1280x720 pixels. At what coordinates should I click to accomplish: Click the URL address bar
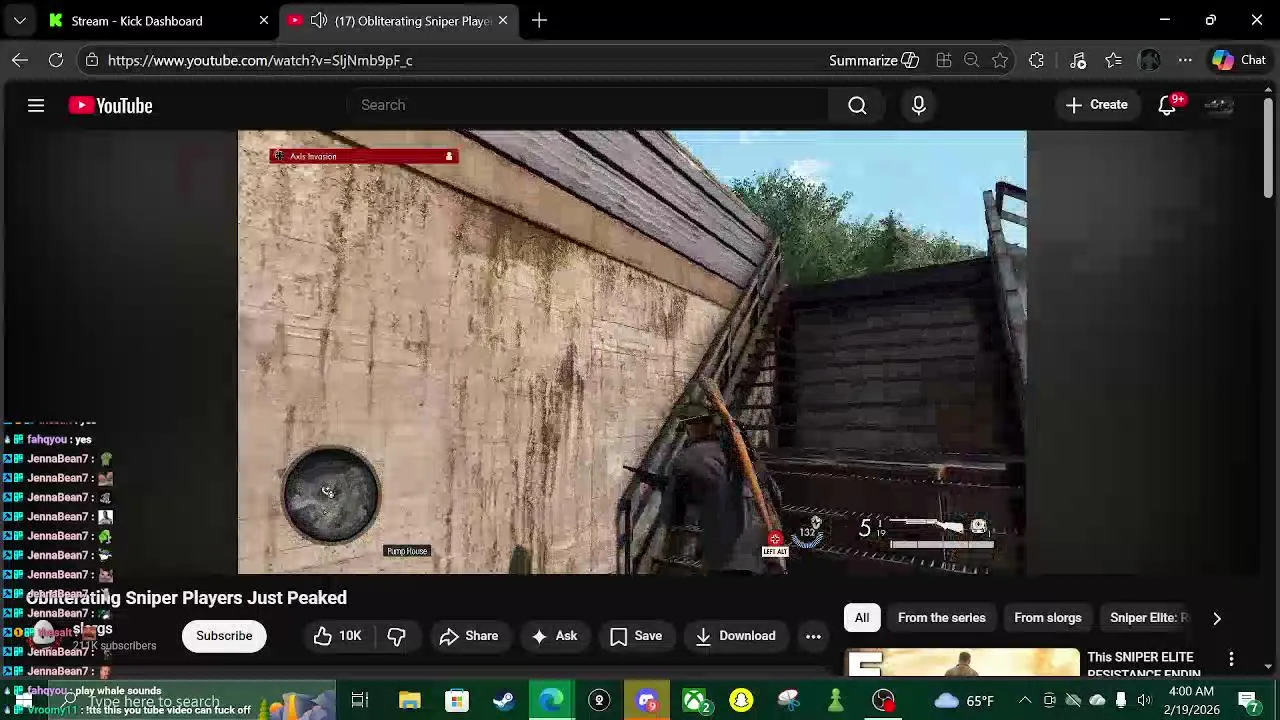(x=460, y=60)
